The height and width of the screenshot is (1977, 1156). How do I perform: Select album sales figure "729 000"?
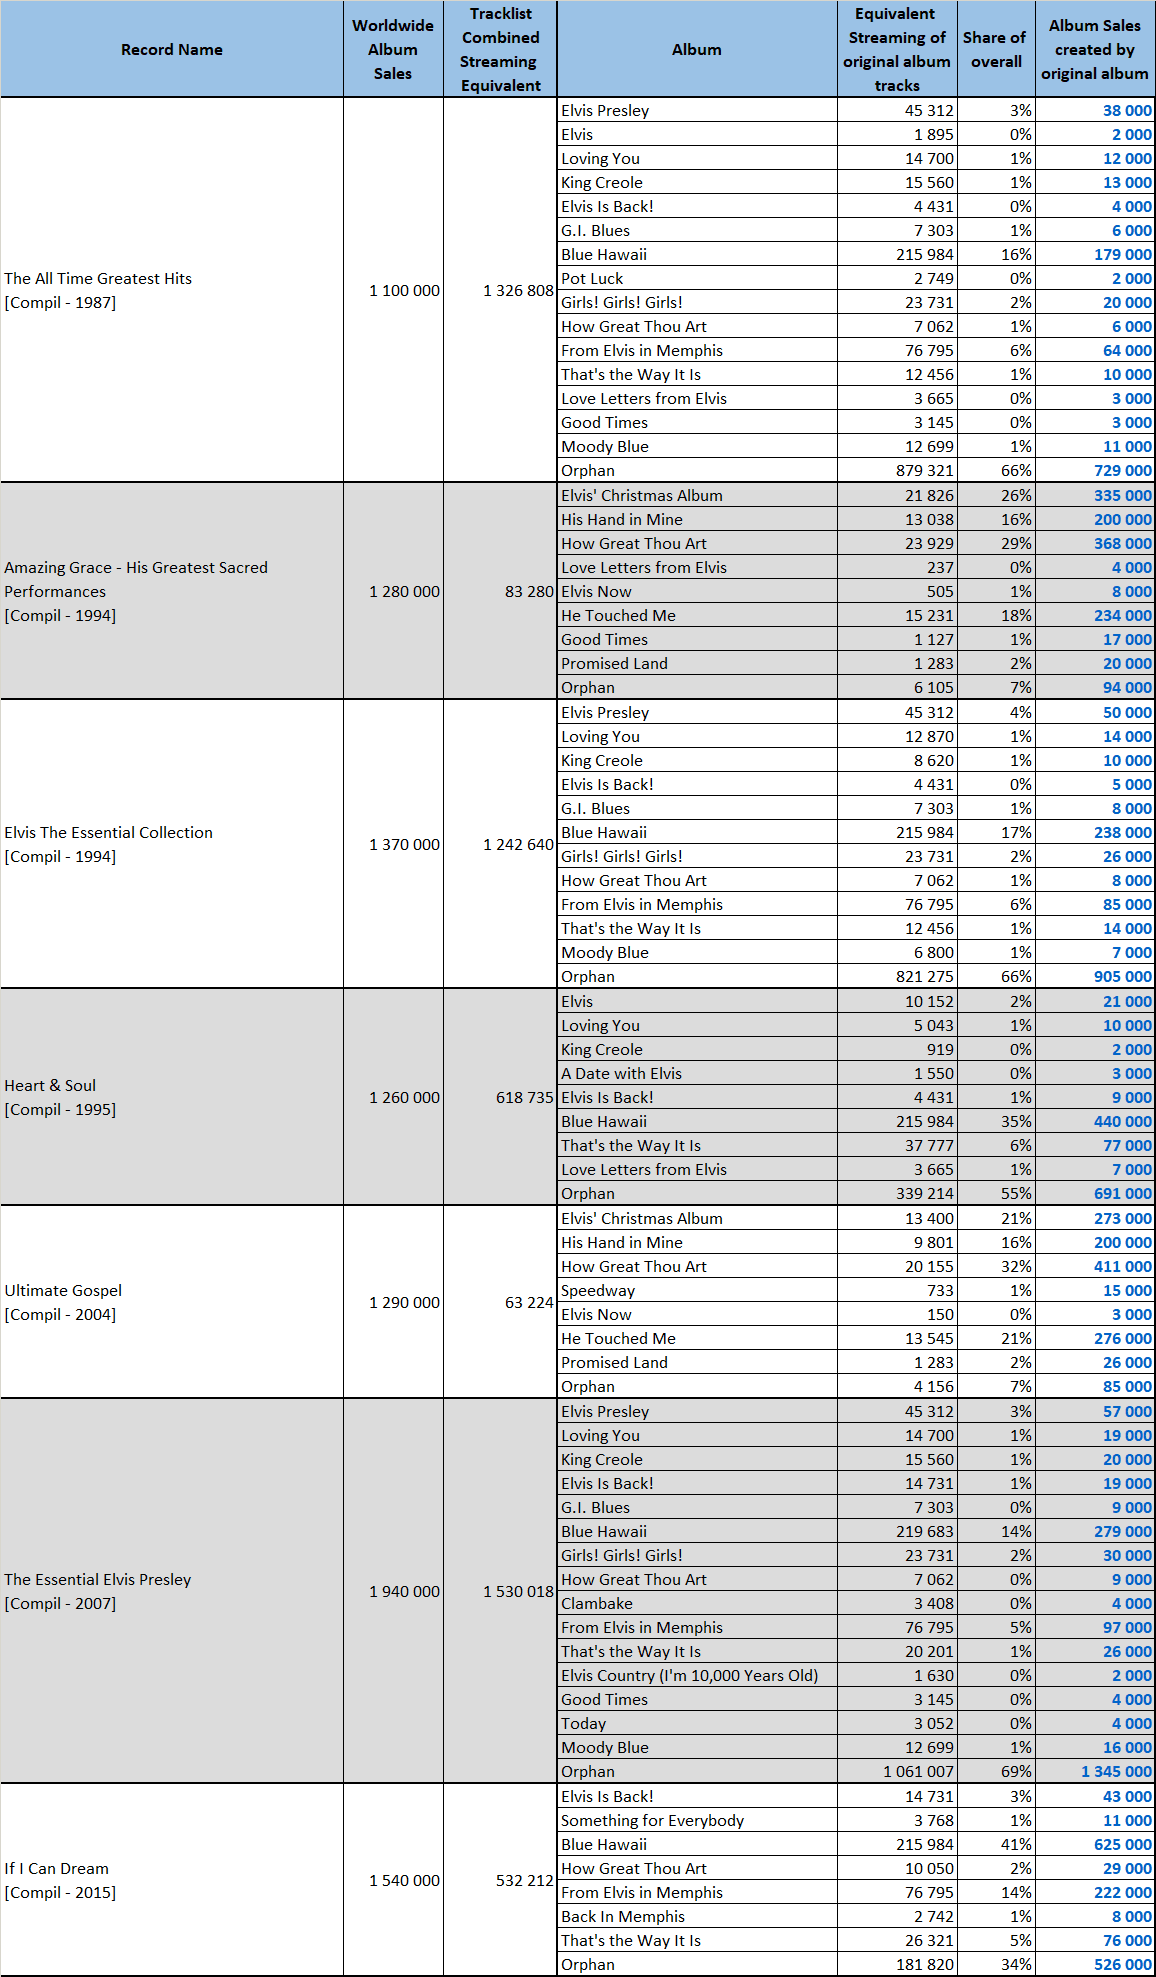click(x=1123, y=470)
